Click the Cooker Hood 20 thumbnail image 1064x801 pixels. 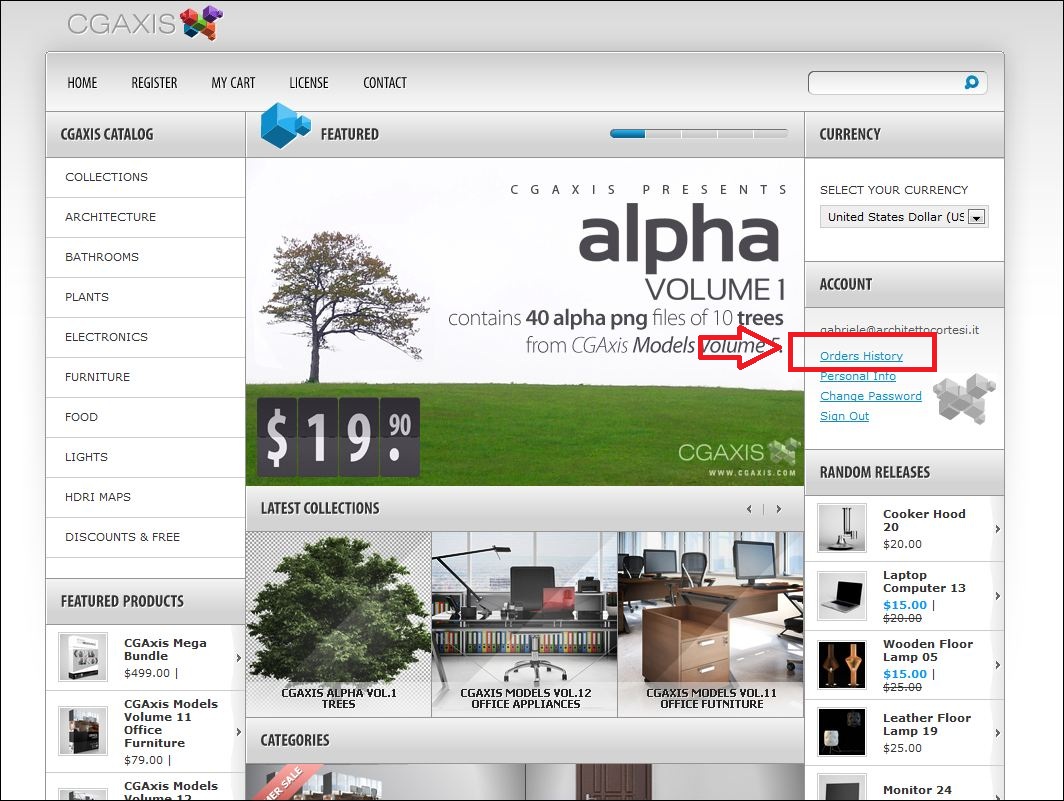tap(841, 528)
